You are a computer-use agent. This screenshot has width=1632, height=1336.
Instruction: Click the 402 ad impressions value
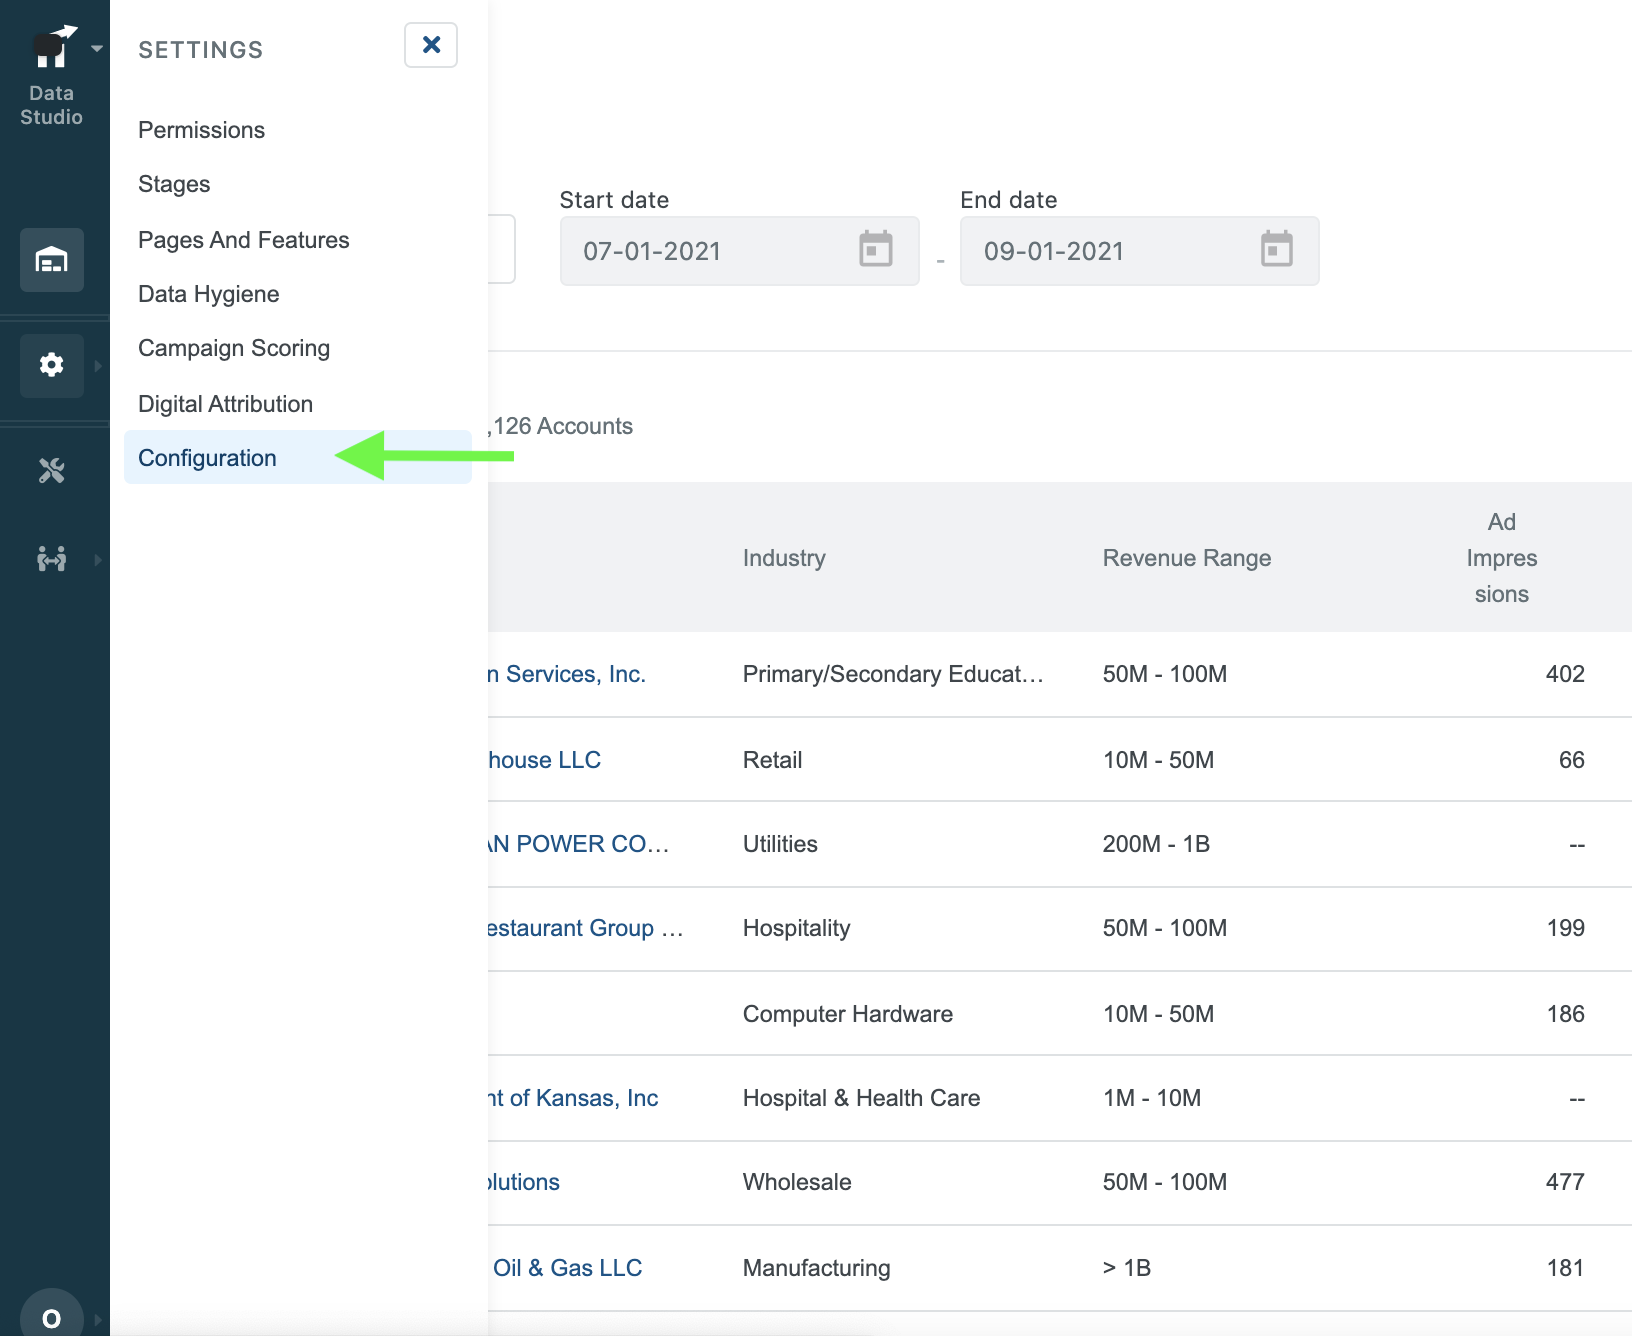pyautogui.click(x=1565, y=674)
